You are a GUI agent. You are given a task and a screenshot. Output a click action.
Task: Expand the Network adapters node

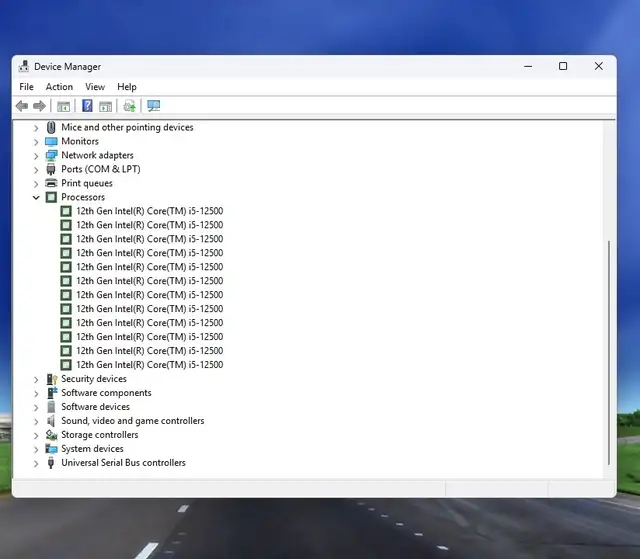tap(36, 156)
